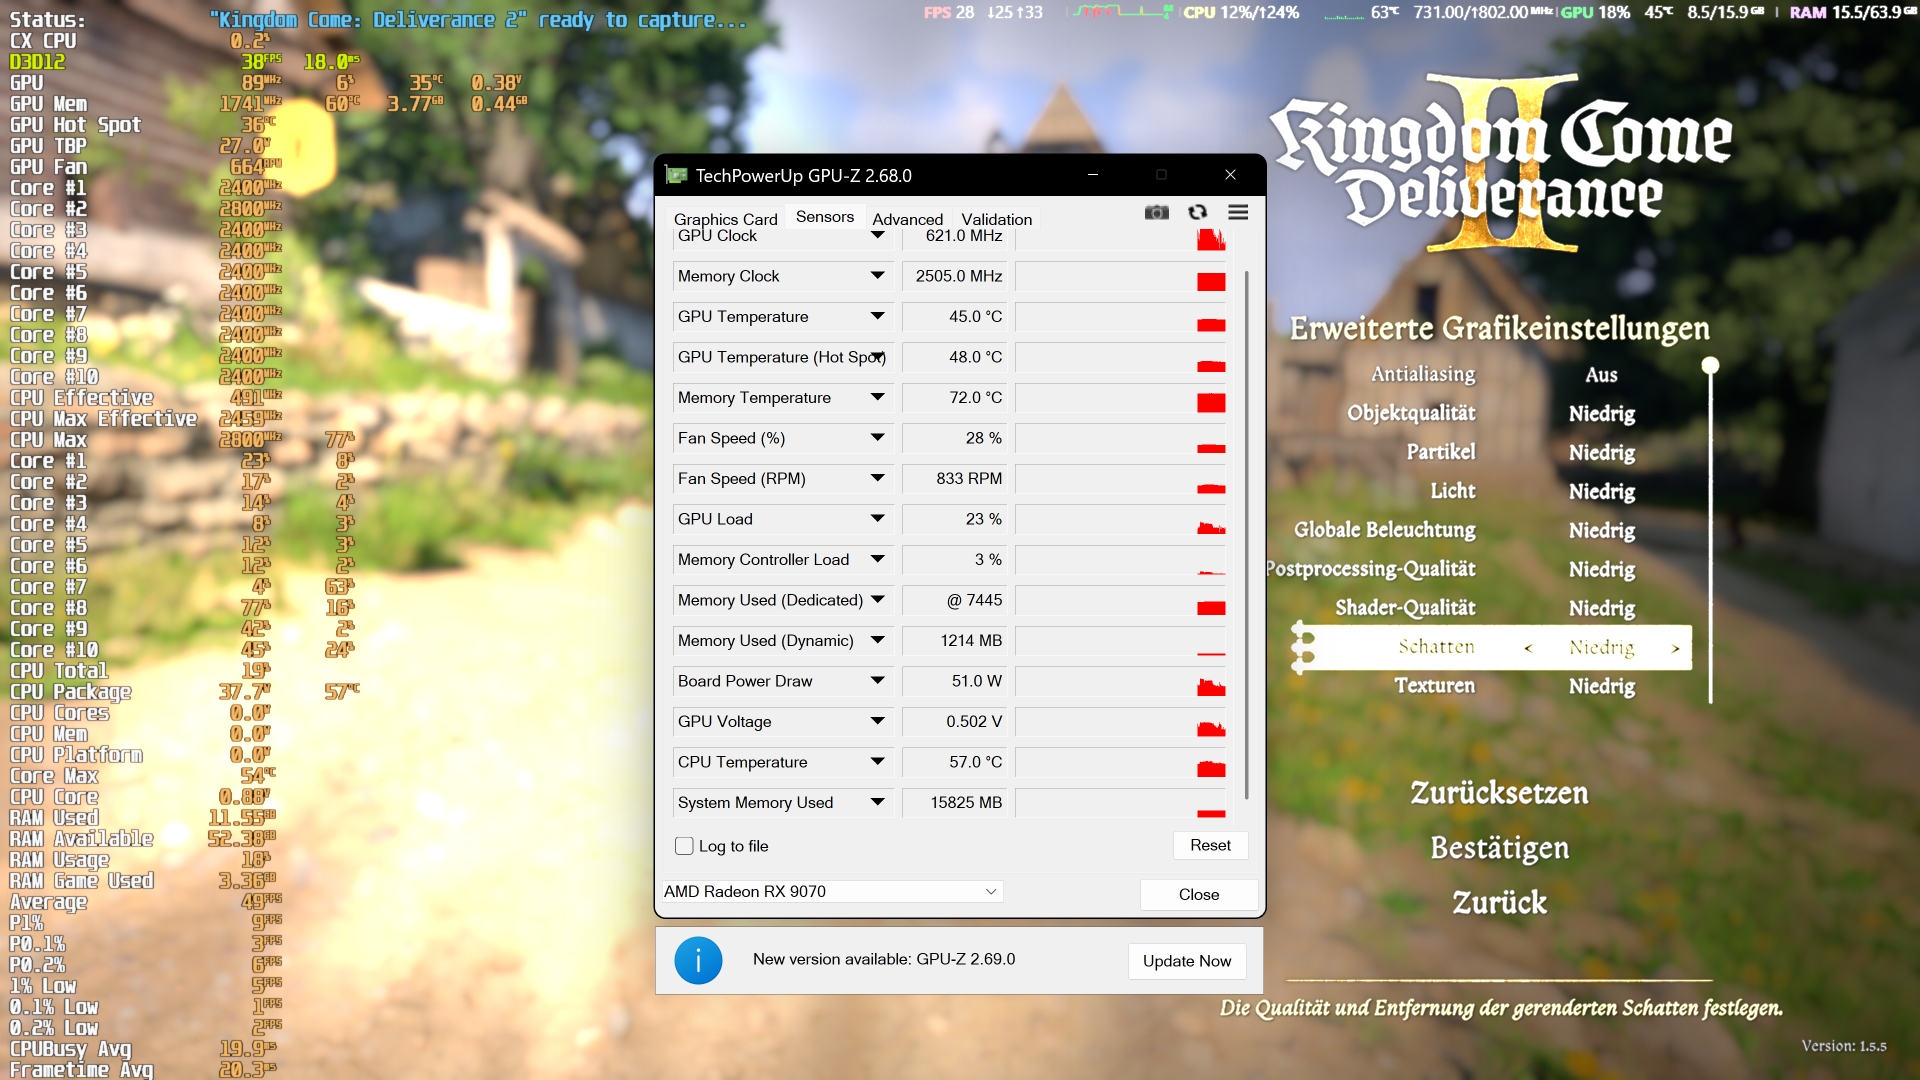This screenshot has width=1920, height=1080.
Task: Open the CPU Temperature sensor dropdown
Action: click(x=878, y=762)
